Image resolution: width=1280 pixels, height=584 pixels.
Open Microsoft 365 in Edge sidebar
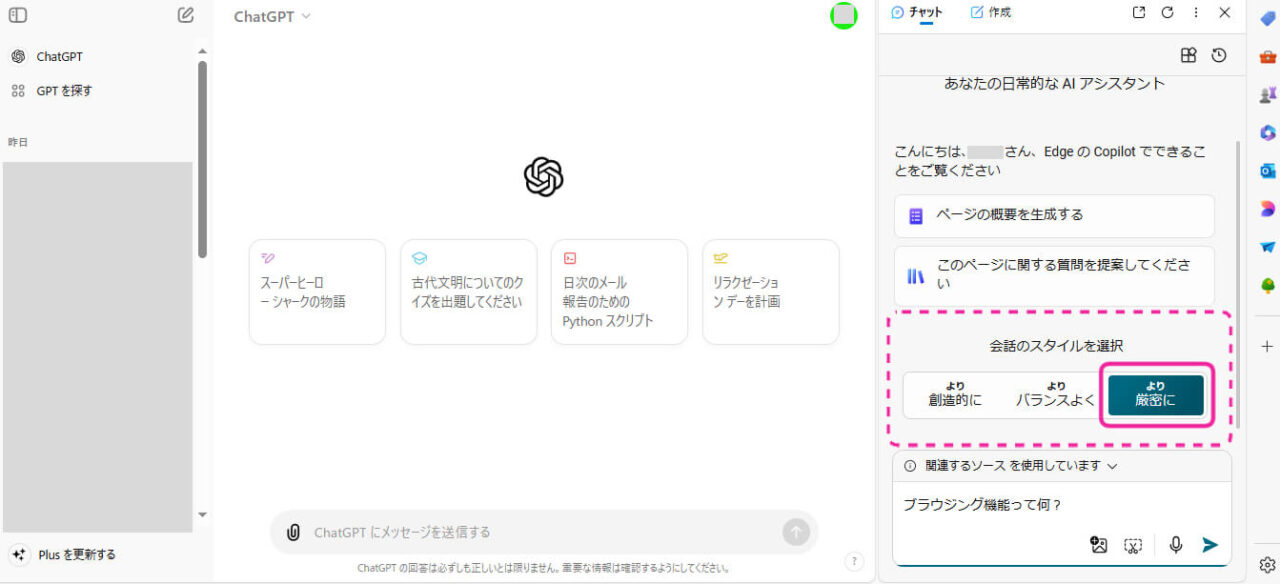[x=1268, y=133]
